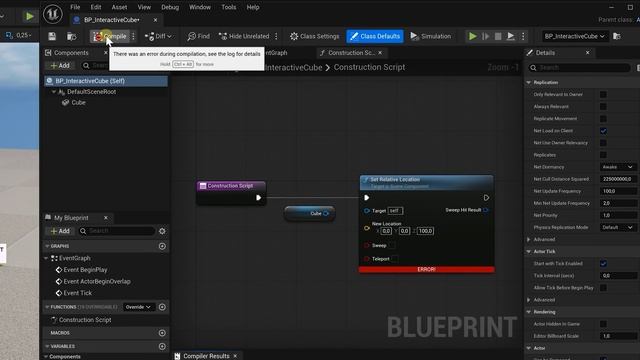Viewport: 640px width, 360px height.
Task: Open Compile options three-dot menu
Action: (133, 36)
